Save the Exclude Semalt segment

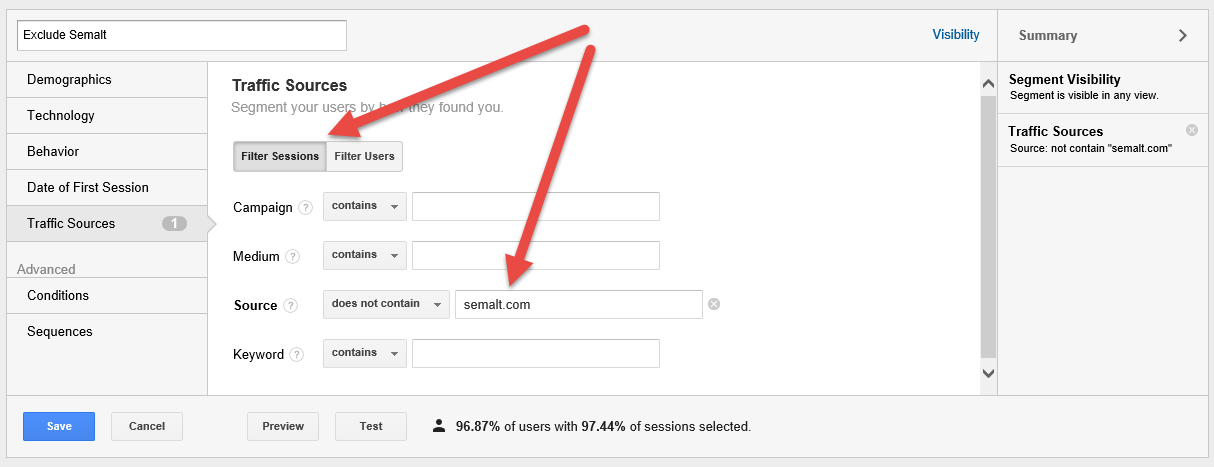[59, 426]
